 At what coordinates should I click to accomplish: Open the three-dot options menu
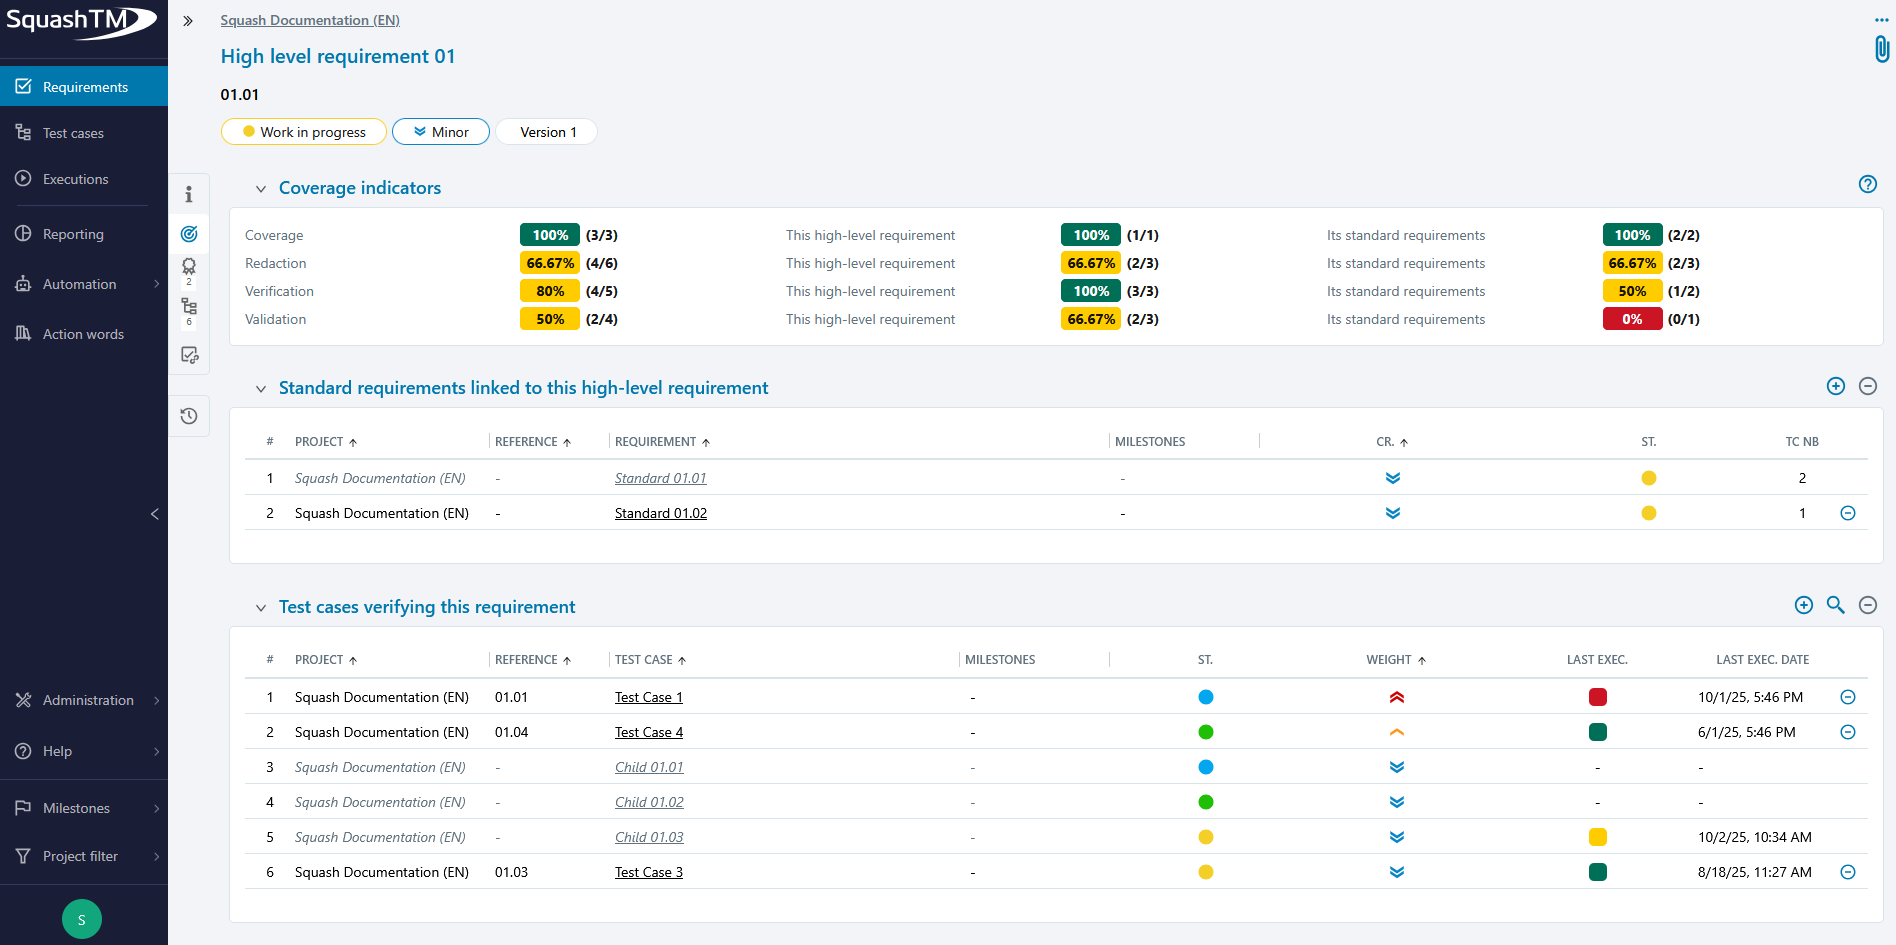pos(1881,20)
